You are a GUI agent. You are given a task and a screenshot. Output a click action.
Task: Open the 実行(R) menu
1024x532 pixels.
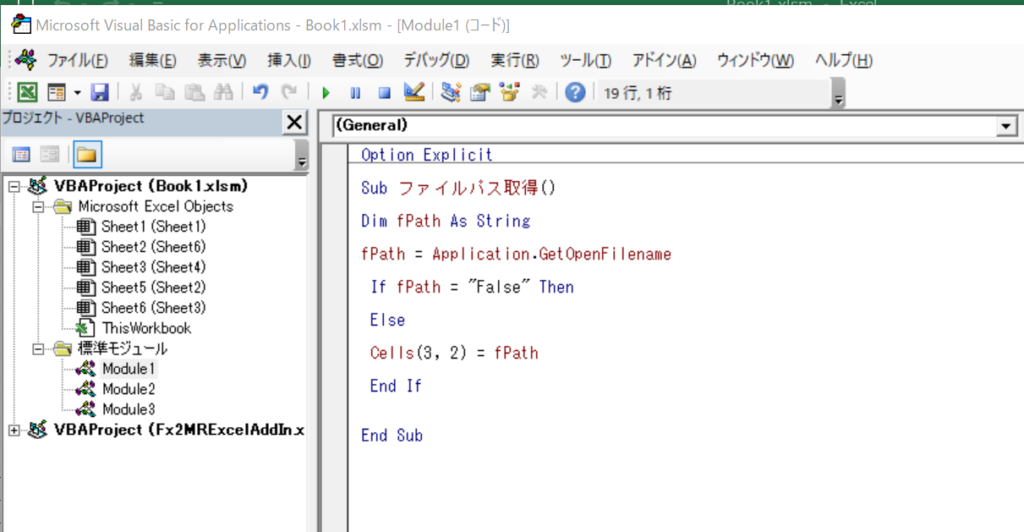(515, 61)
